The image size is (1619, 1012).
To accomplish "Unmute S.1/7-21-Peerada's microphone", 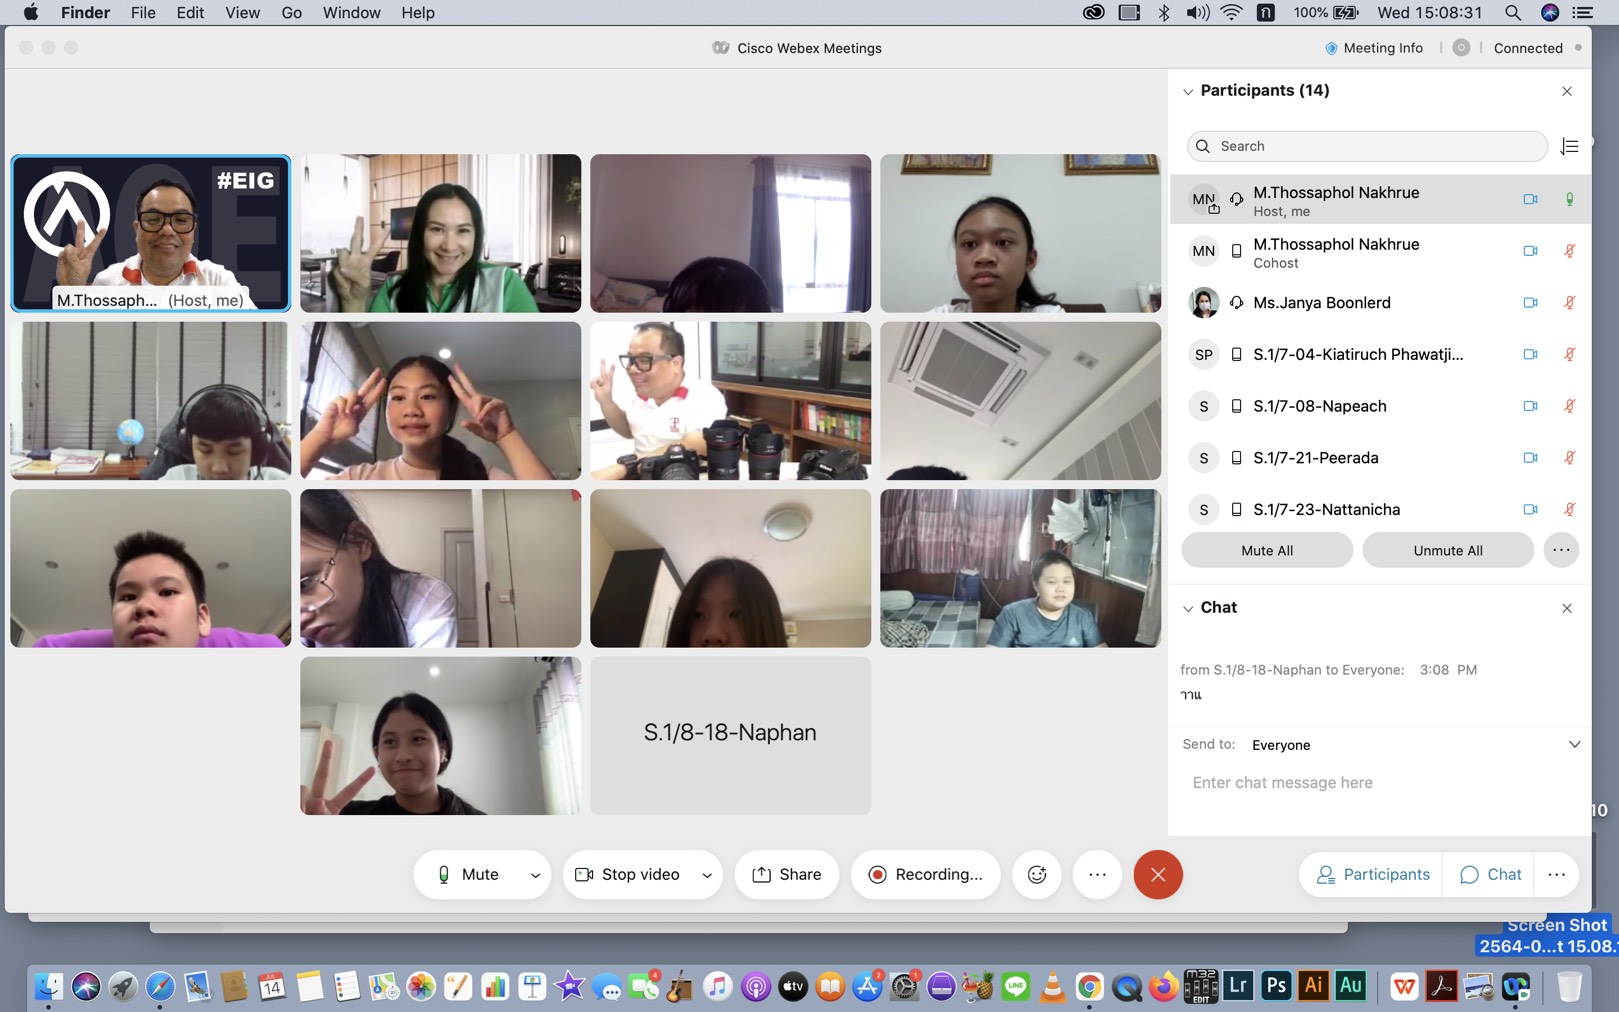I will click(x=1569, y=457).
